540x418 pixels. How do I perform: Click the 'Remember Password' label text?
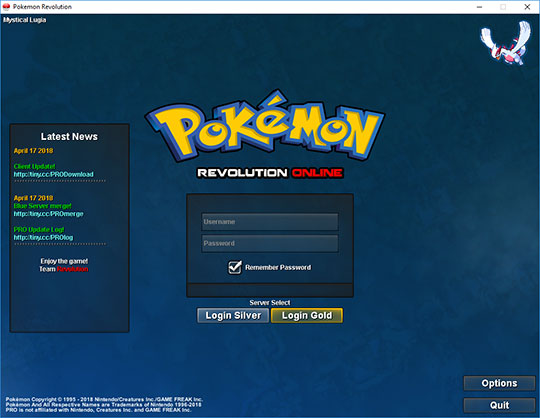[278, 268]
